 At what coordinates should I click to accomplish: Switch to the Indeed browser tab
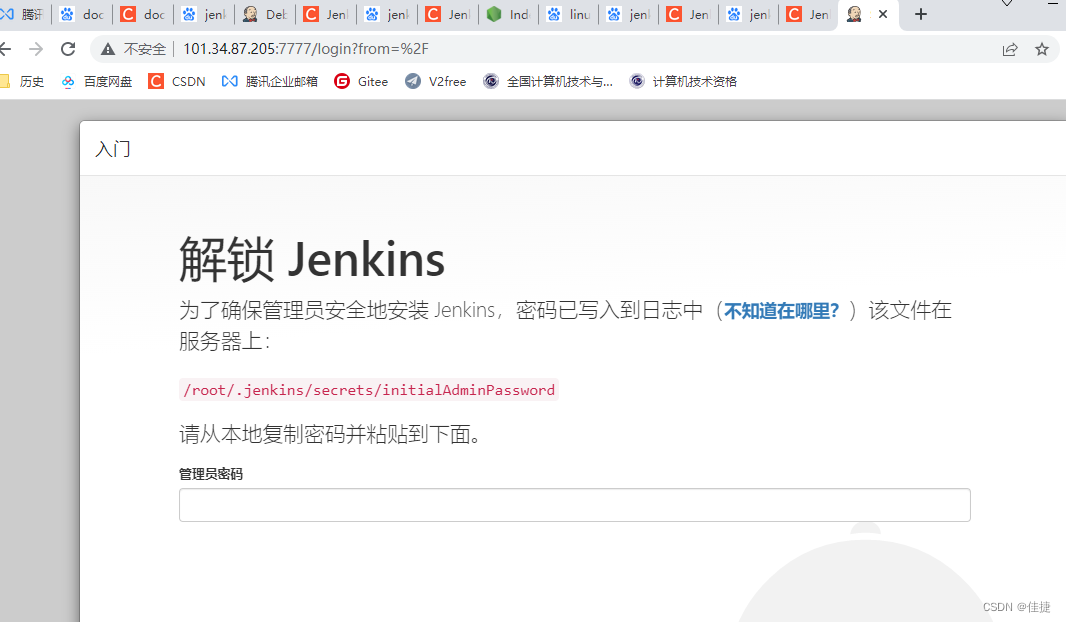tap(508, 14)
